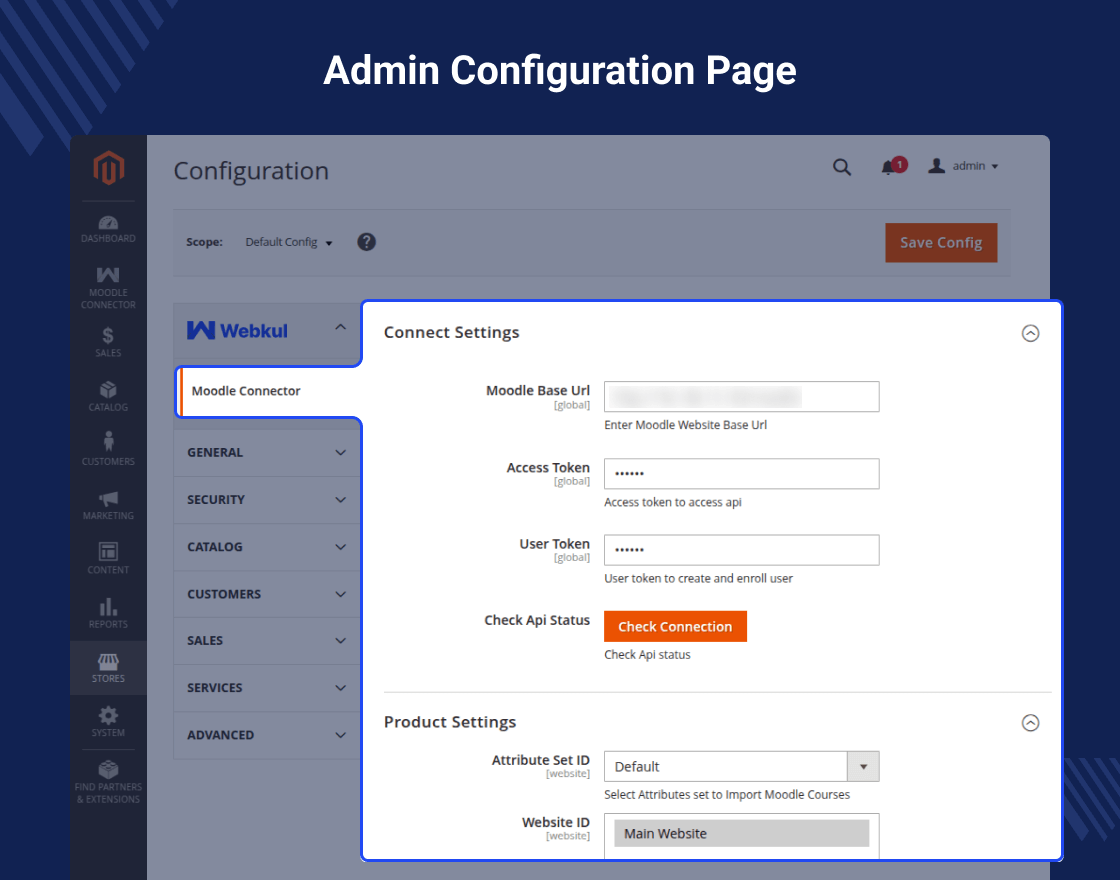Expand the GENERAL config section
The image size is (1120, 880).
pos(267,453)
